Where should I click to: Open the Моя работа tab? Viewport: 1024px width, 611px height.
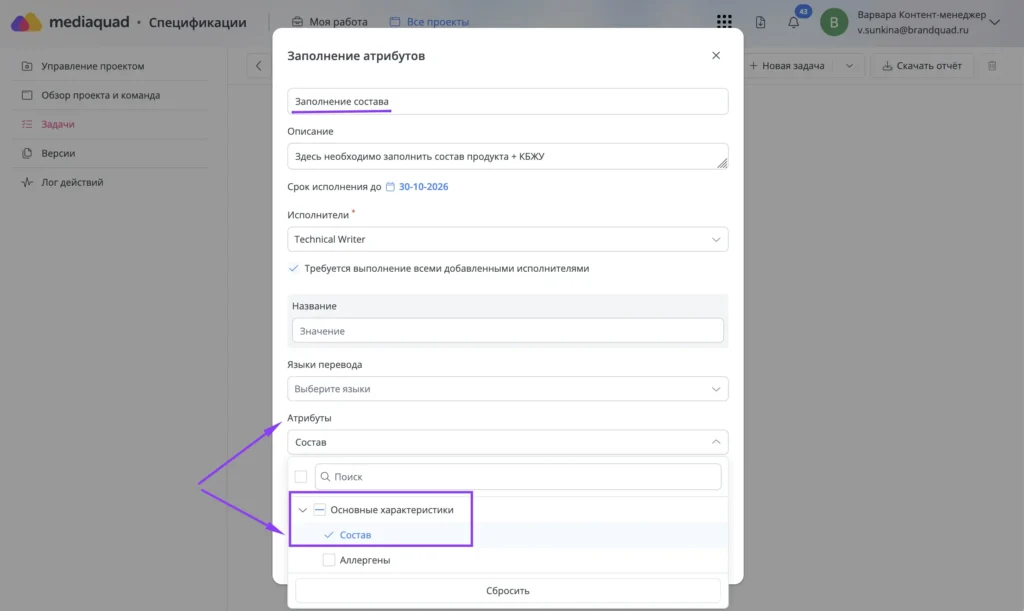(330, 22)
